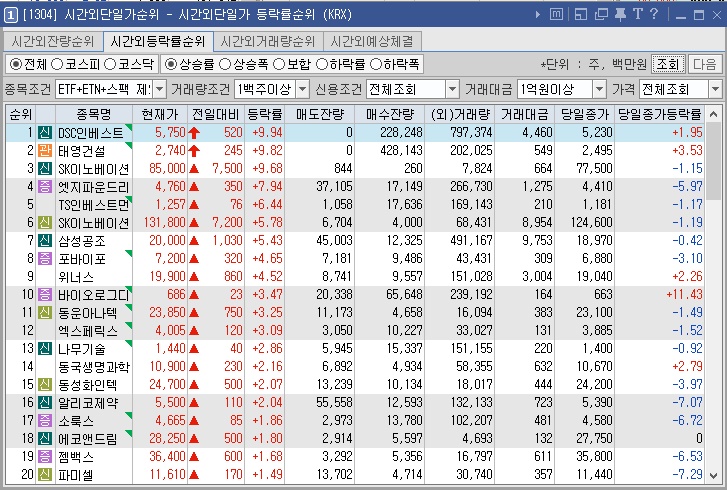
Task: Click the T font icon in title bar
Action: click(x=638, y=14)
